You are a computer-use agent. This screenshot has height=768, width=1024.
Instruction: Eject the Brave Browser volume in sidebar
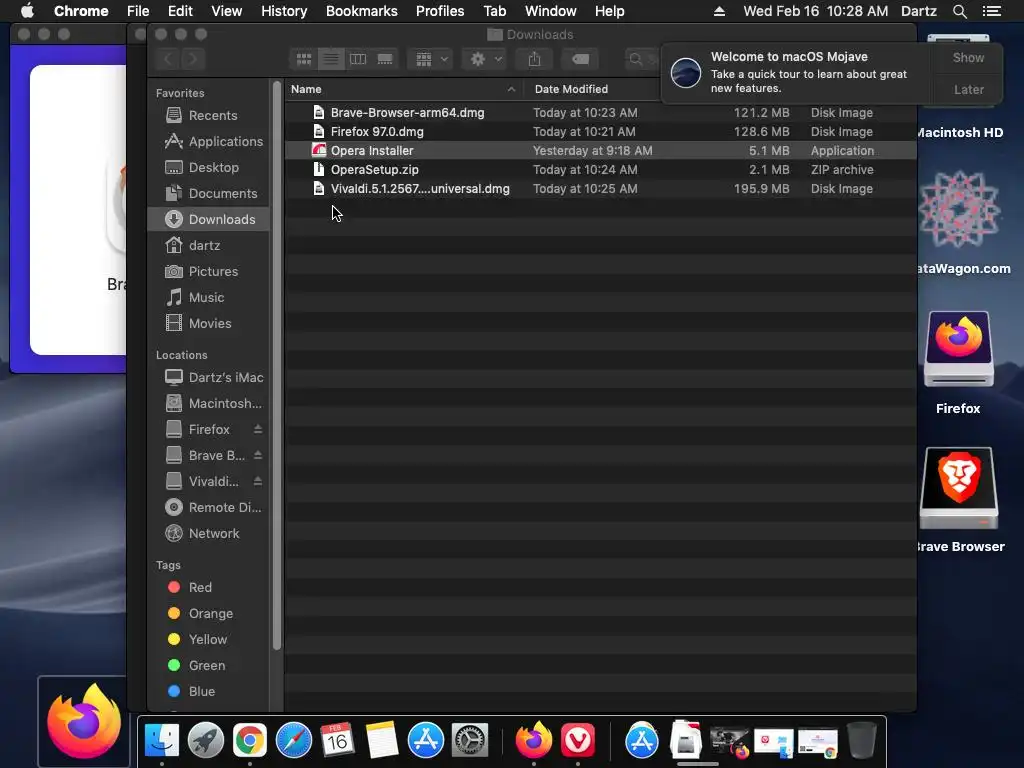coord(258,455)
